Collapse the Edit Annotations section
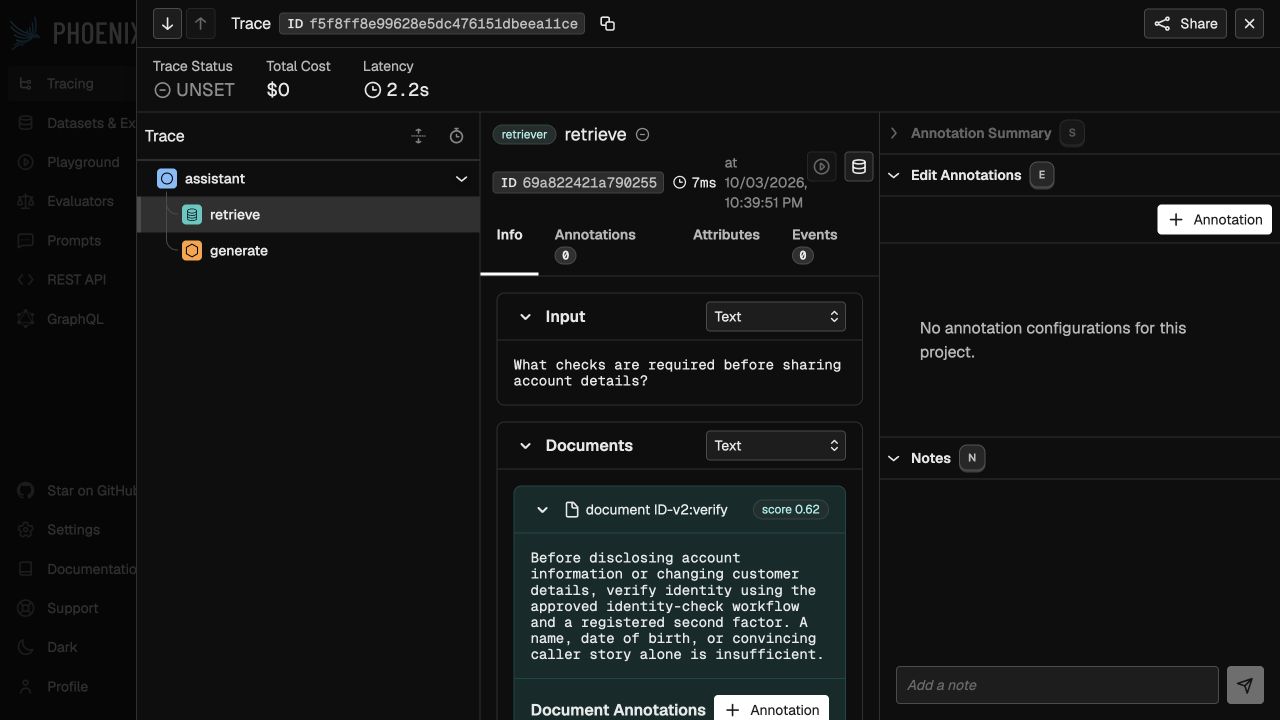Image resolution: width=1280 pixels, height=720 pixels. 894,175
